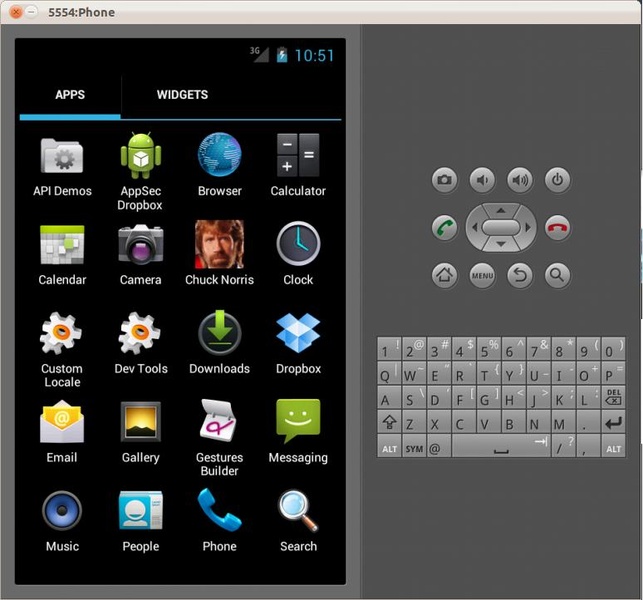Launch Gestures Builder
The height and width of the screenshot is (600, 643).
tap(219, 438)
